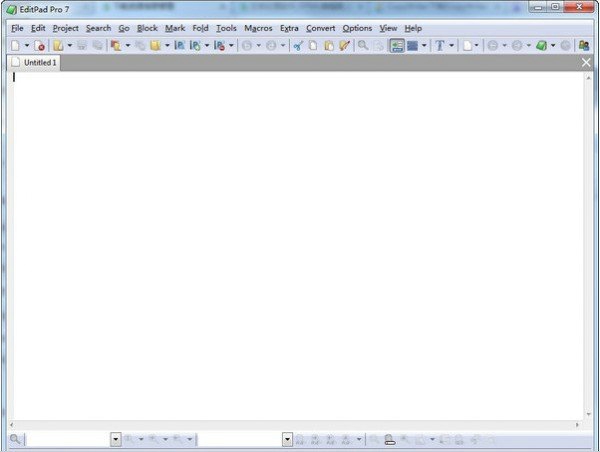Image resolution: width=600 pixels, height=452 pixels.
Task: Open the Macros menu
Action: [258, 28]
